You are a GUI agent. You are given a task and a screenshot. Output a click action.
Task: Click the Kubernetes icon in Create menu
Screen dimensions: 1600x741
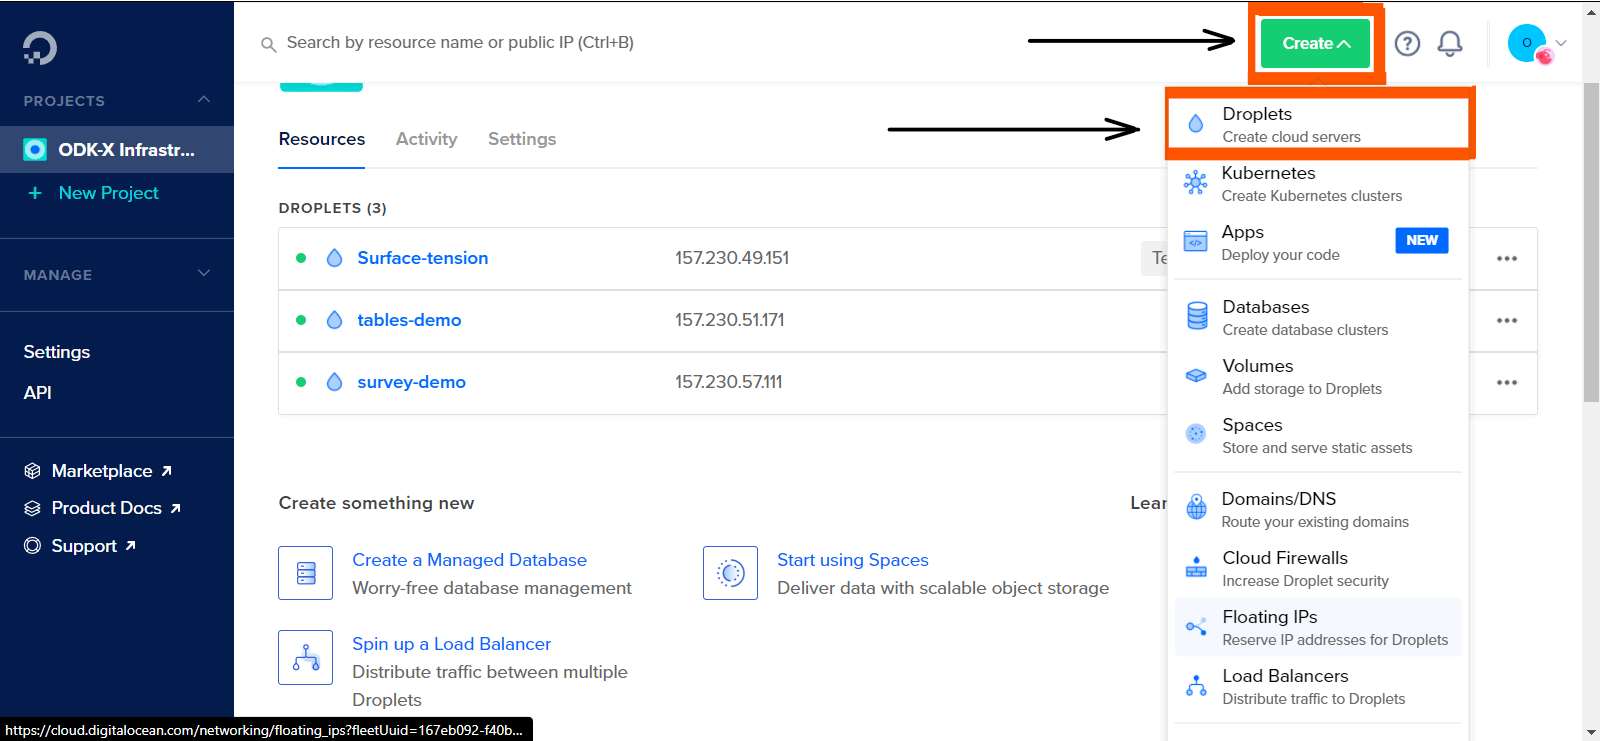tap(1195, 182)
